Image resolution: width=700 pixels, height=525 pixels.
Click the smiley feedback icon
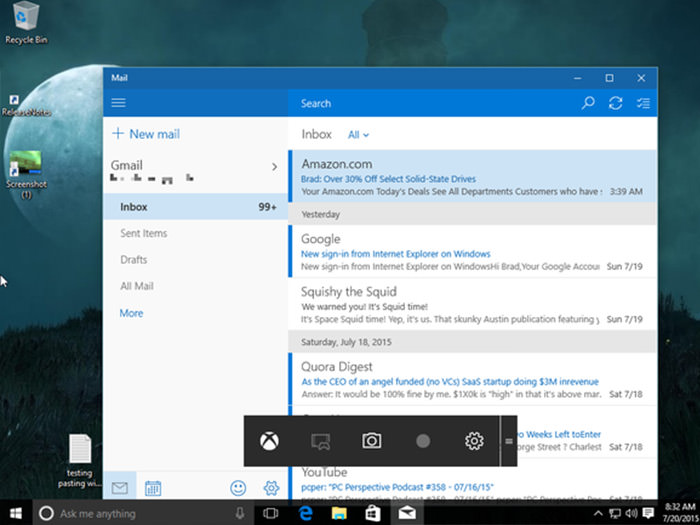click(x=238, y=488)
